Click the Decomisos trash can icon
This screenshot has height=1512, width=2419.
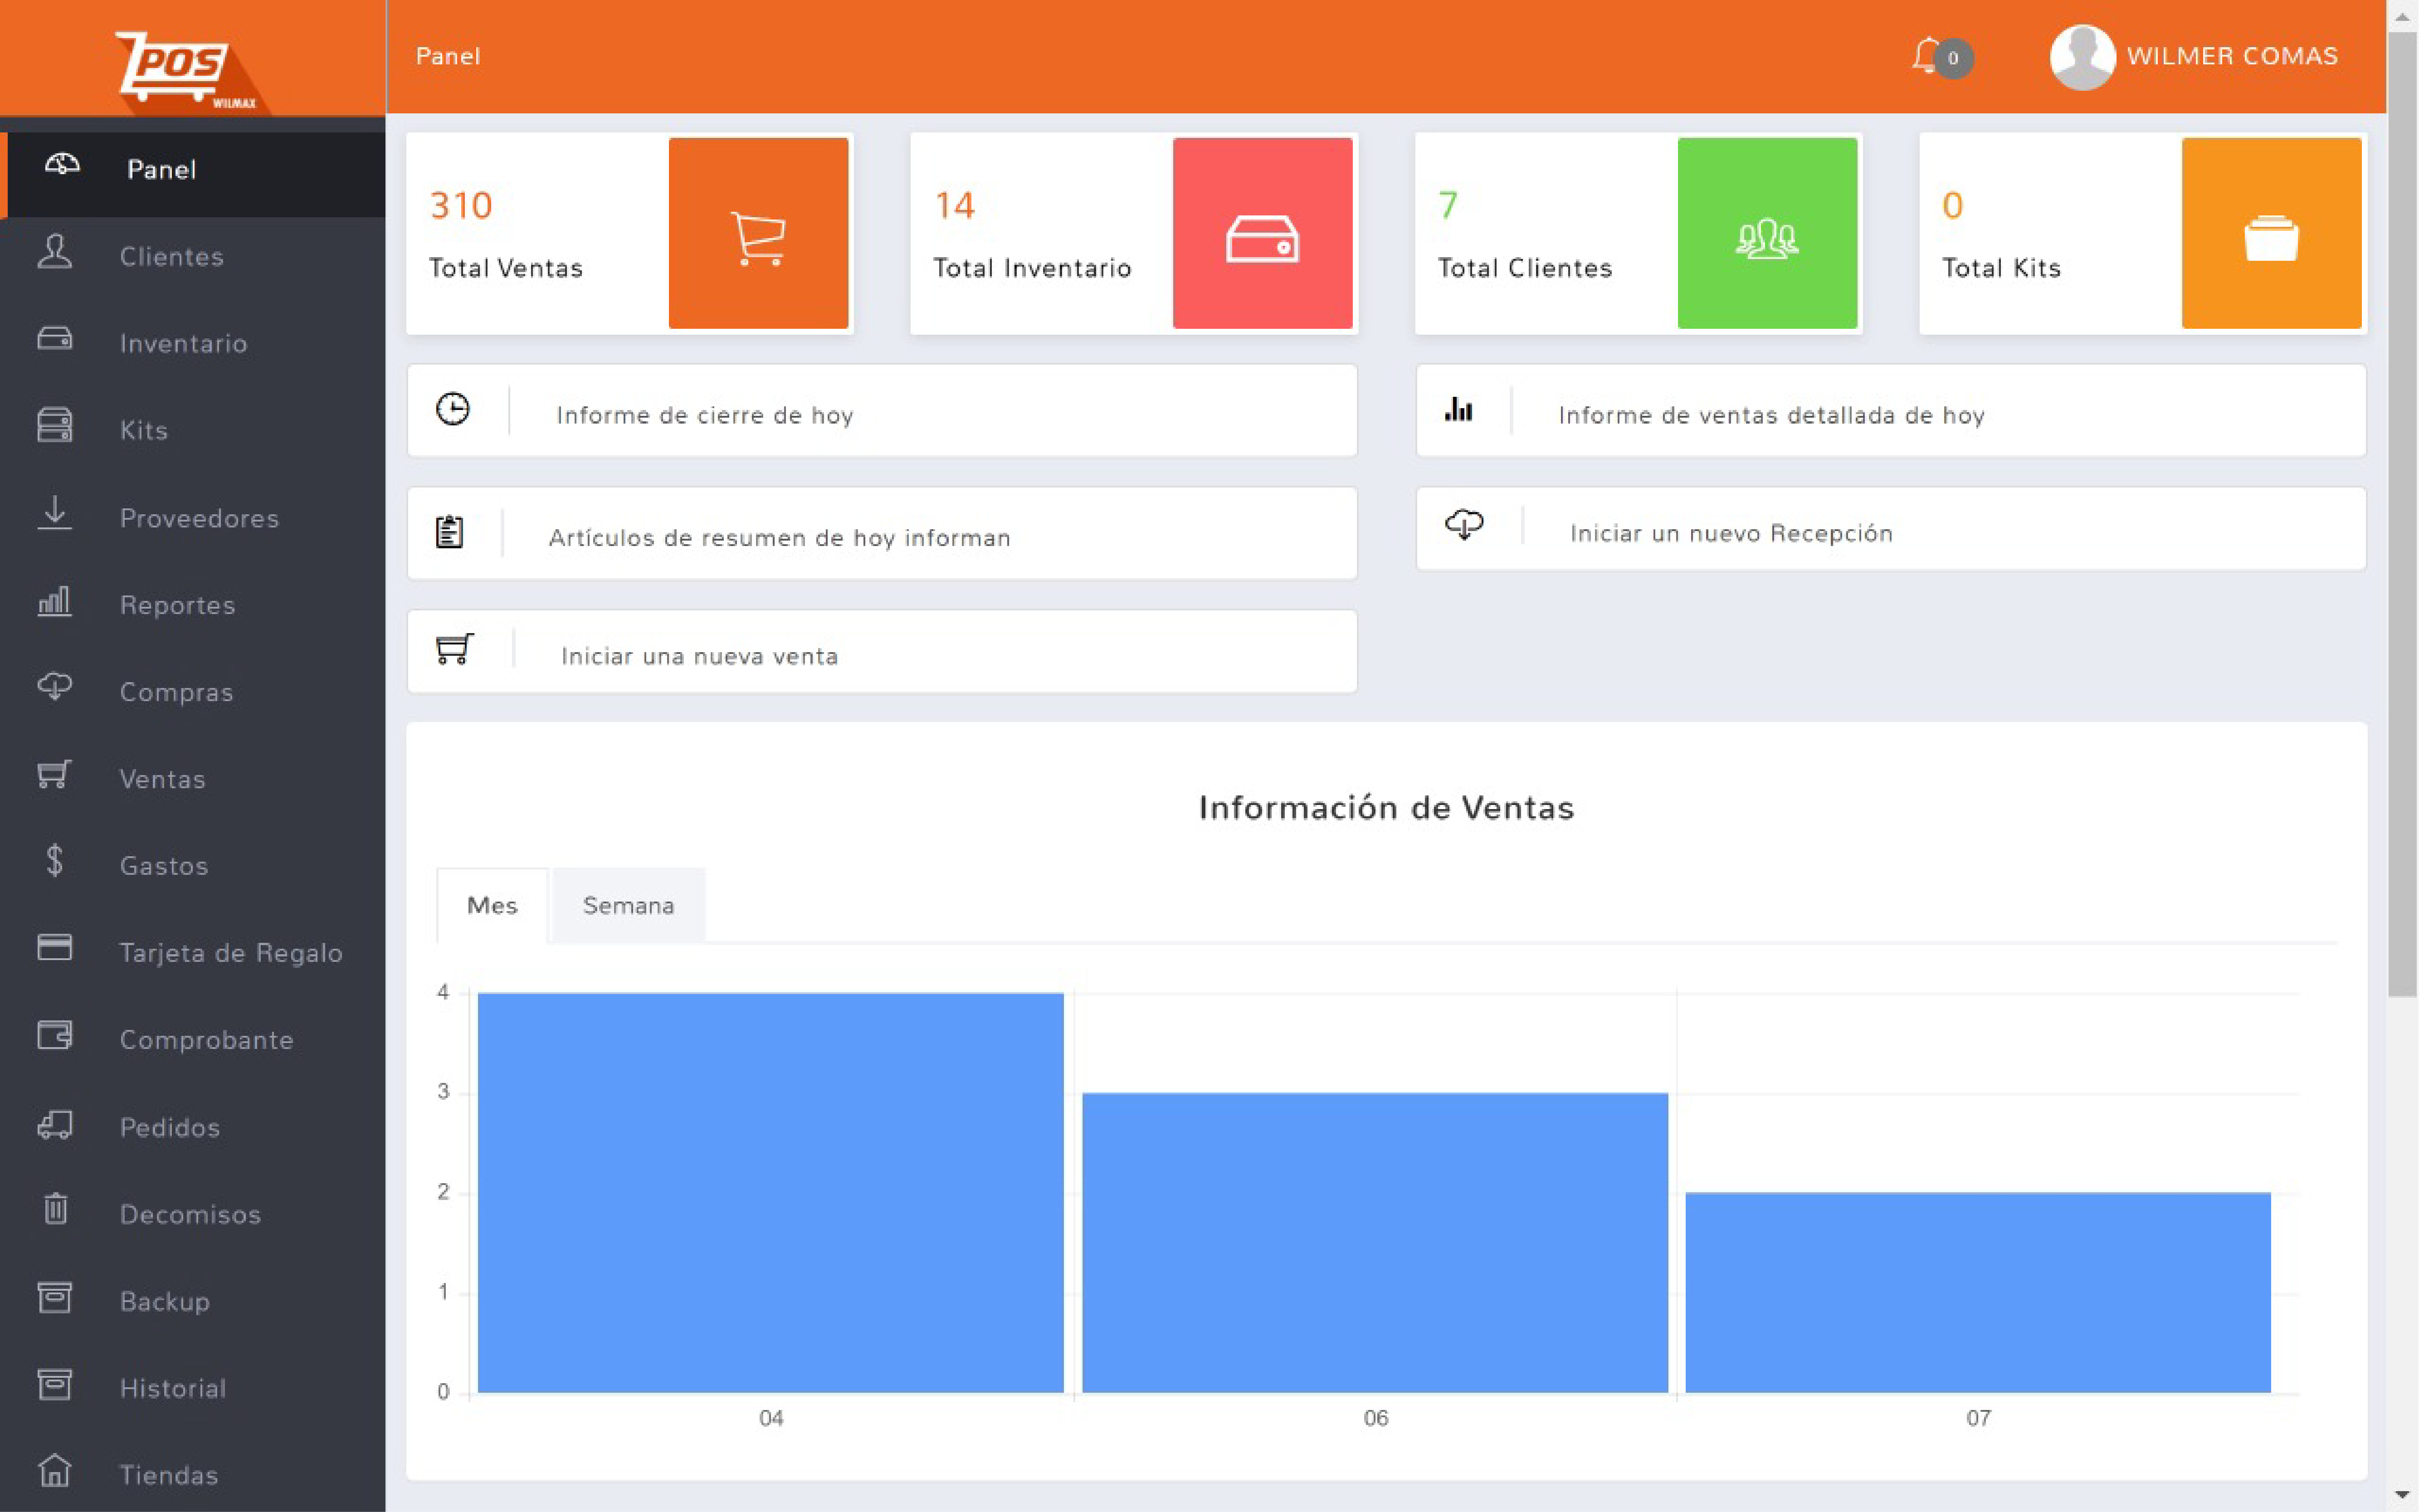point(55,1210)
